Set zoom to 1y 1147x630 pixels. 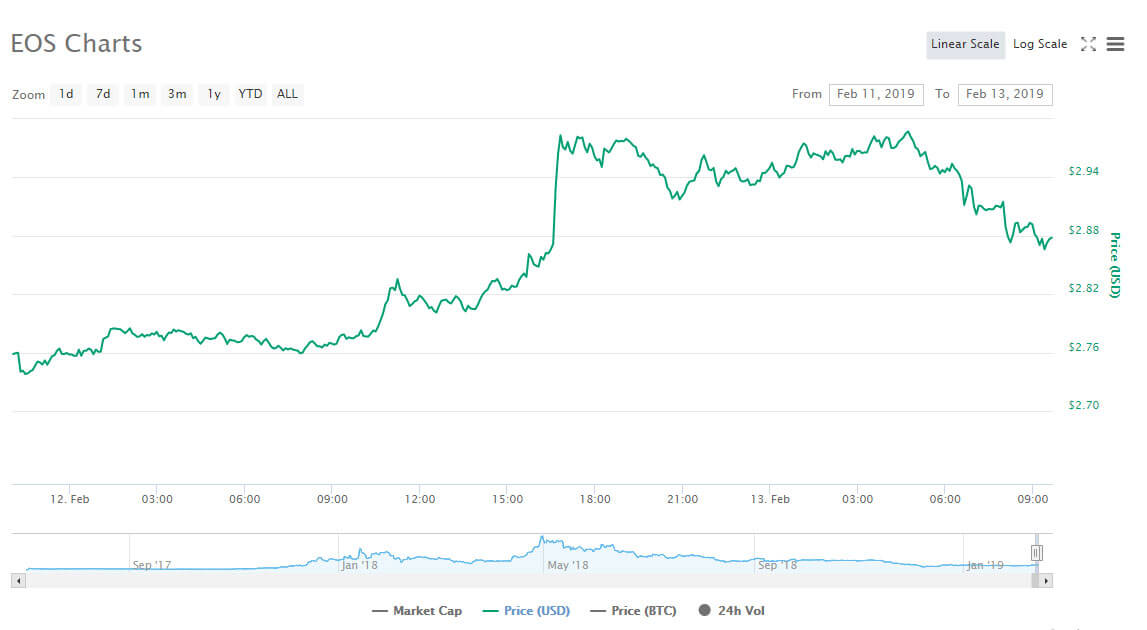point(214,94)
